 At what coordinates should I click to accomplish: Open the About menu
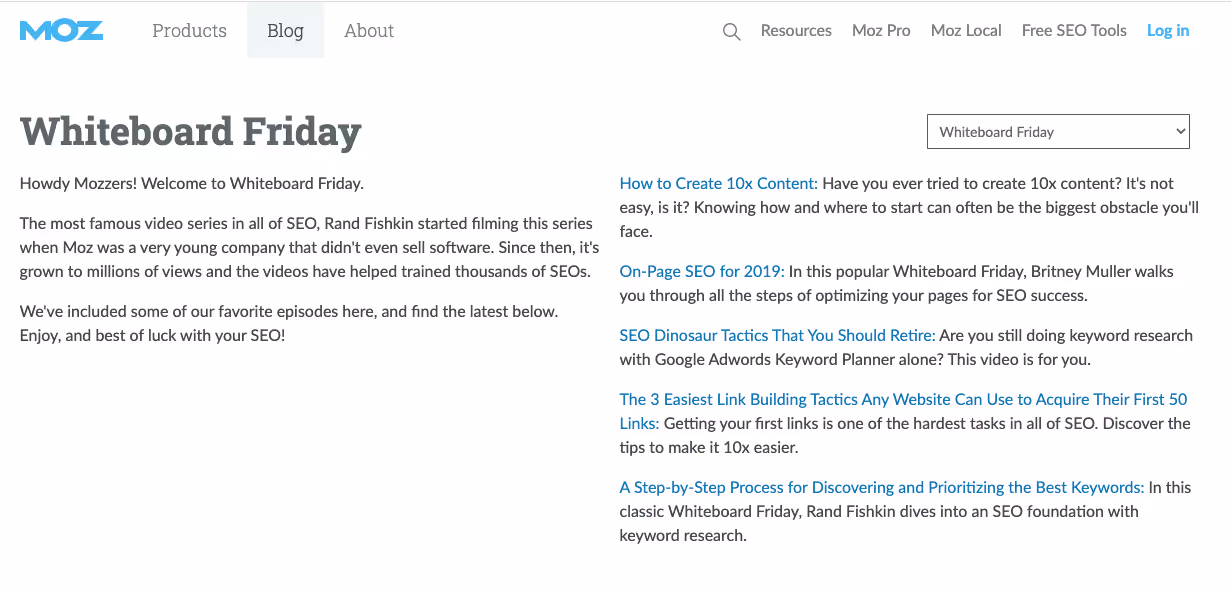pos(369,31)
